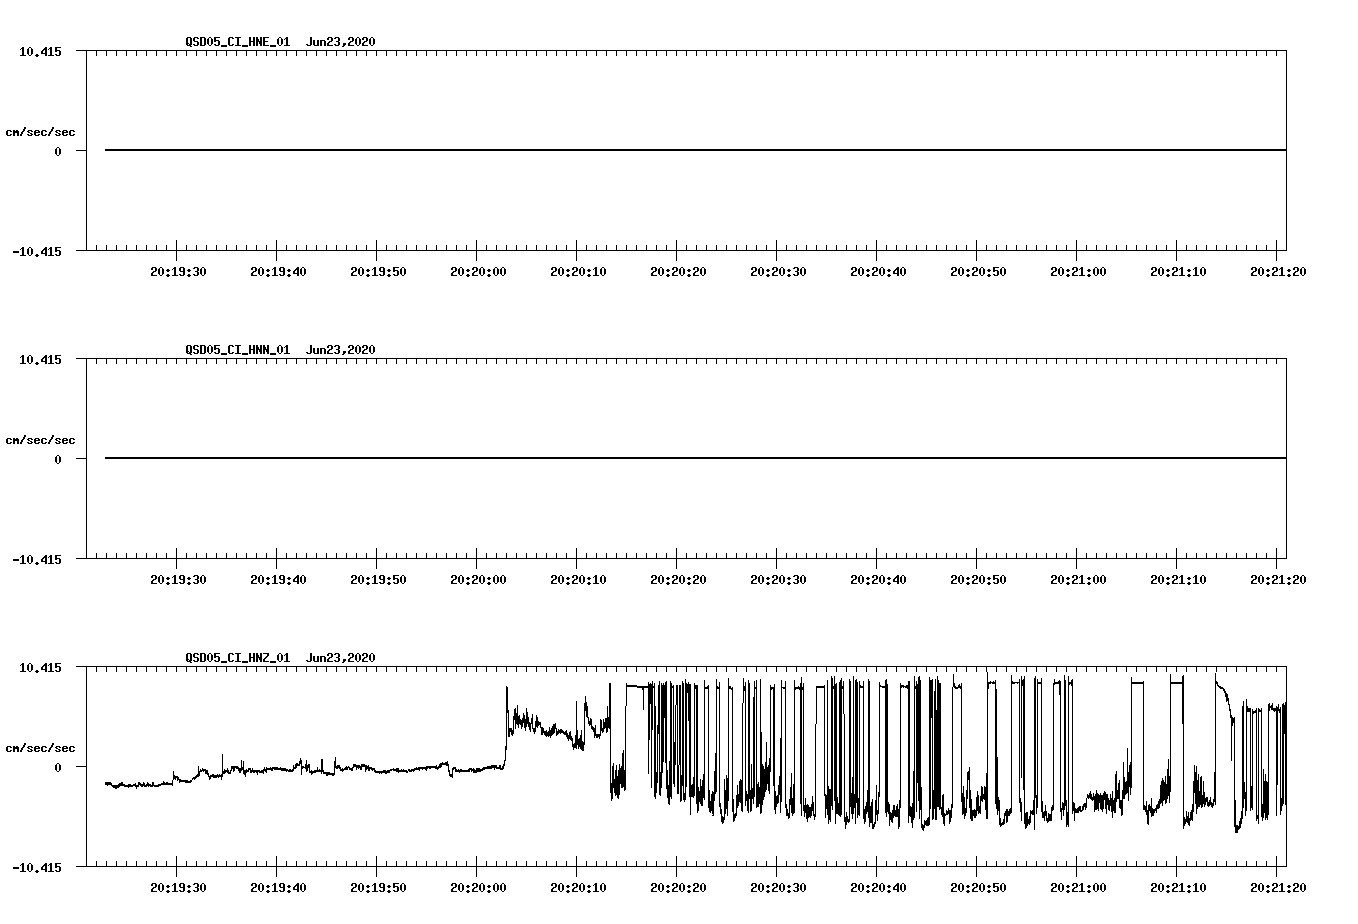The image size is (1358, 924).
Task: Click the -10.415 bottom label of HNN plot
Action: 36,560
